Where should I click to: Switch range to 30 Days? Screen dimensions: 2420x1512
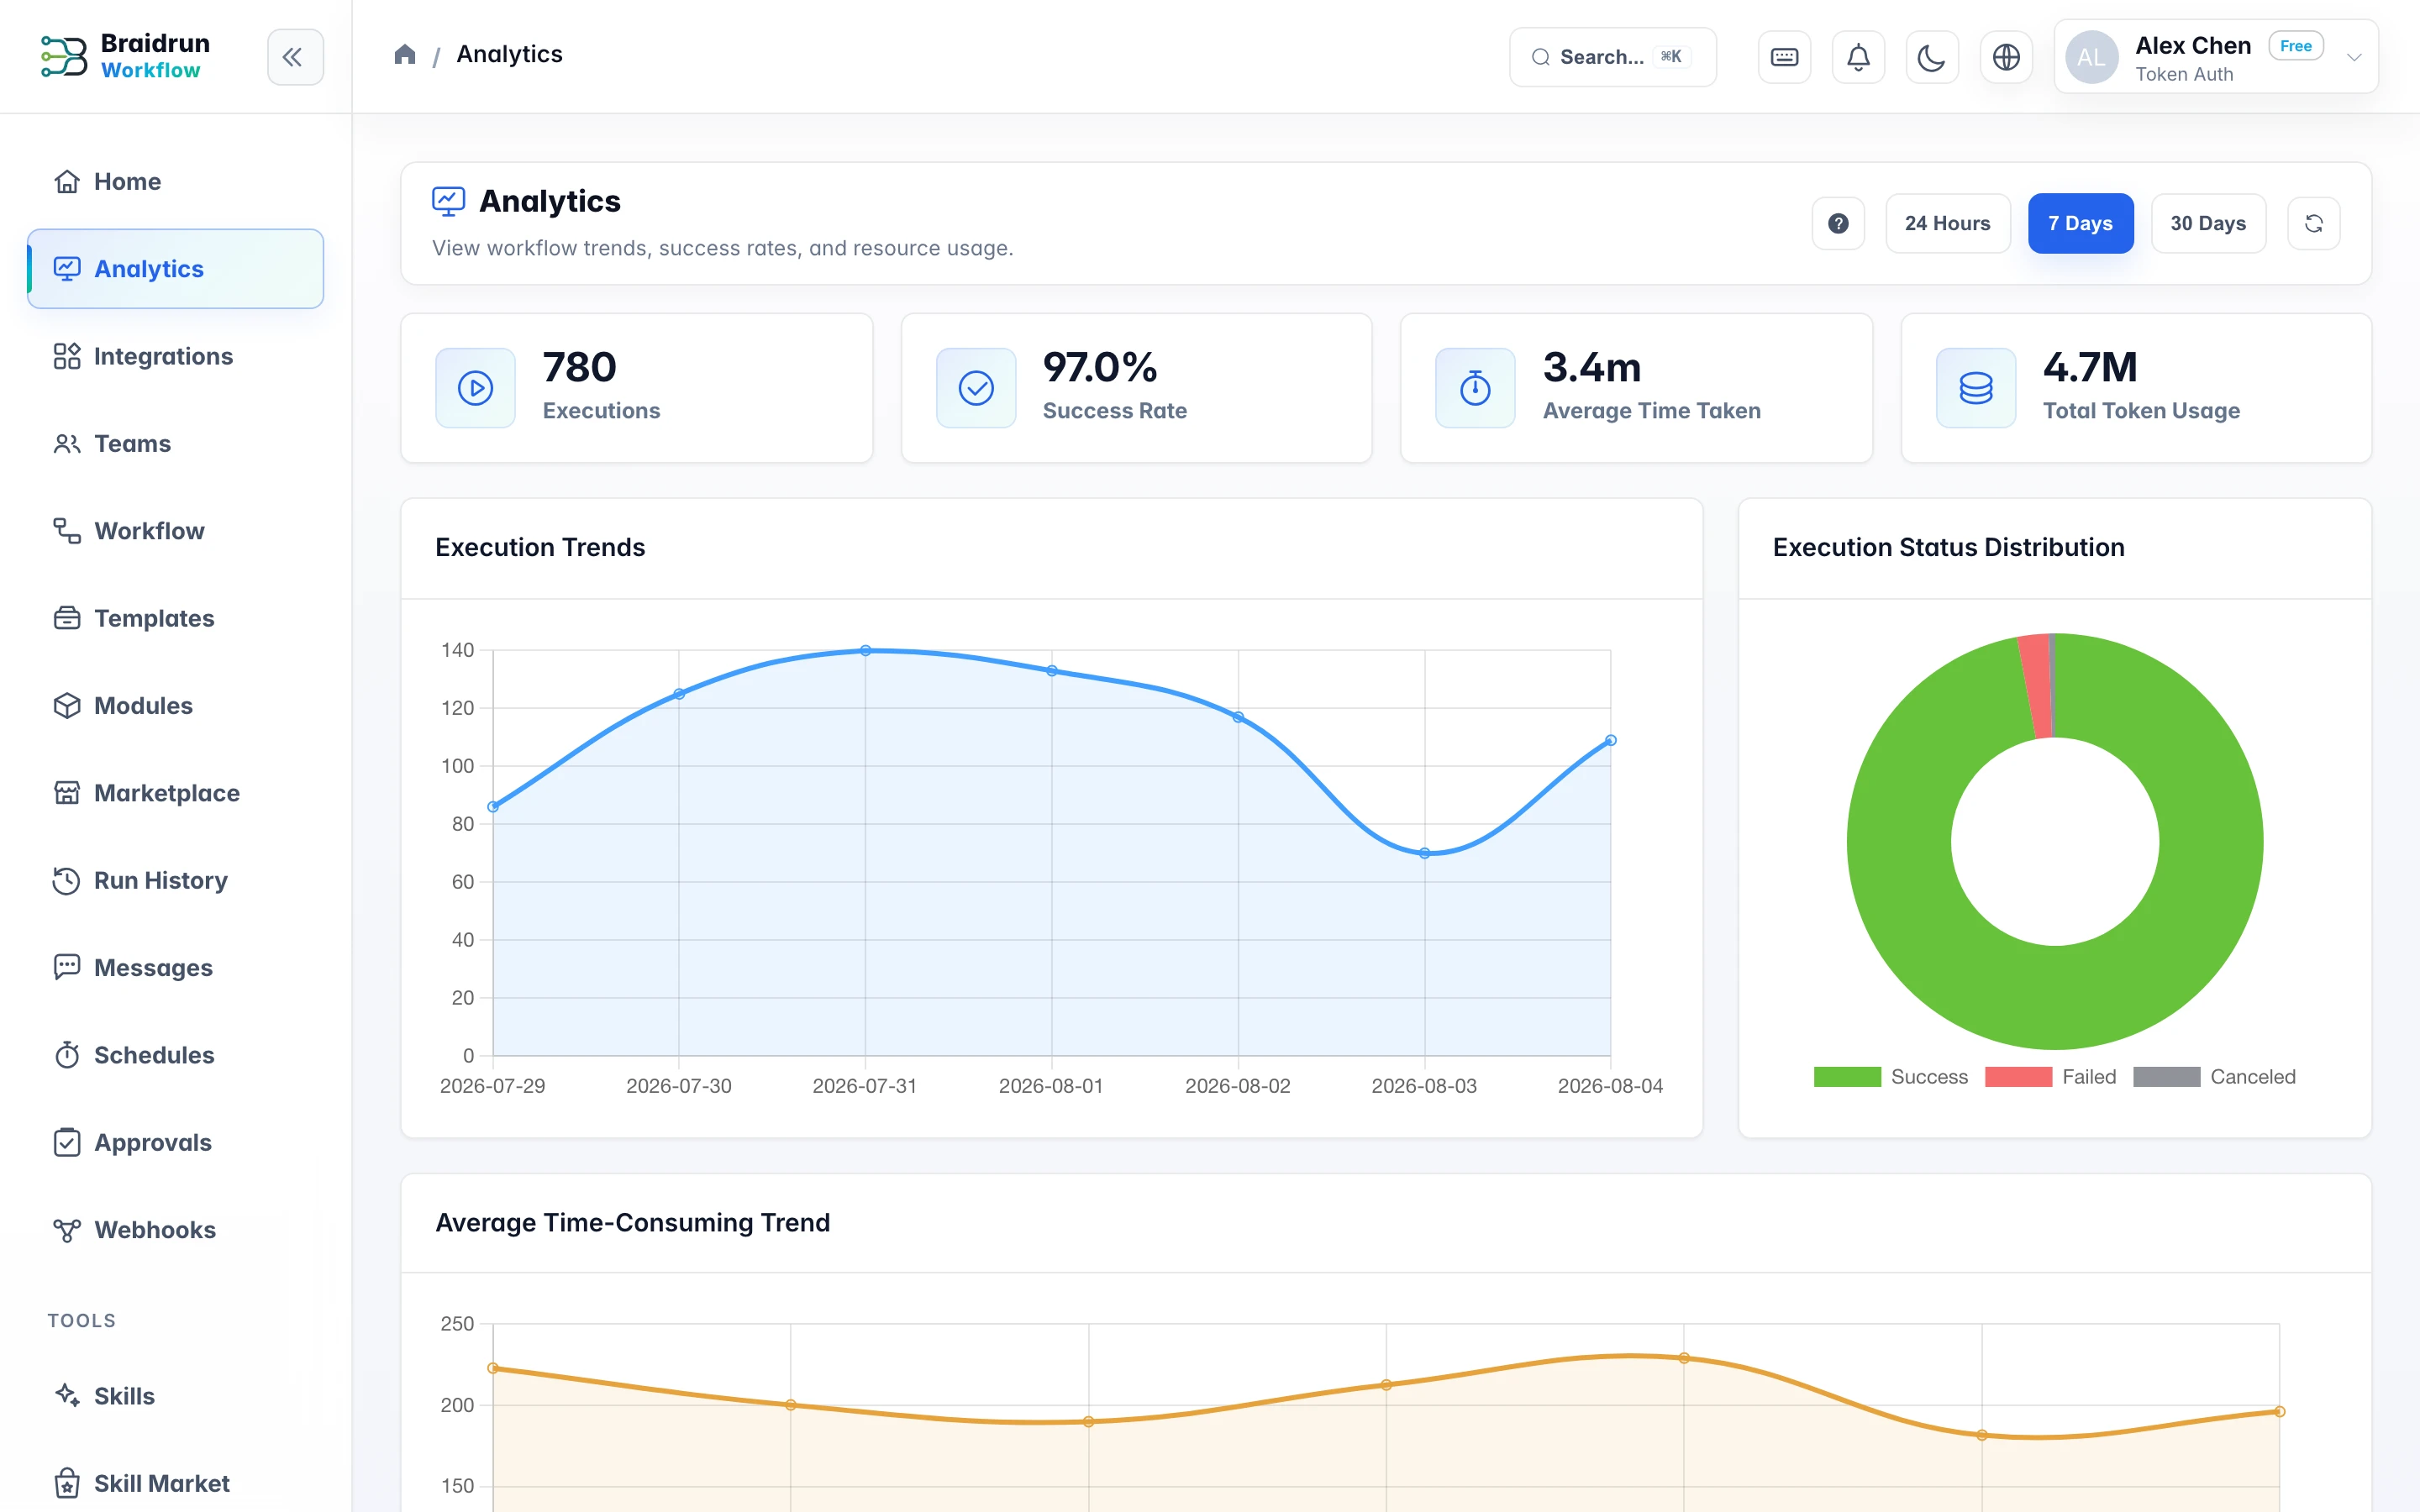2208,223
